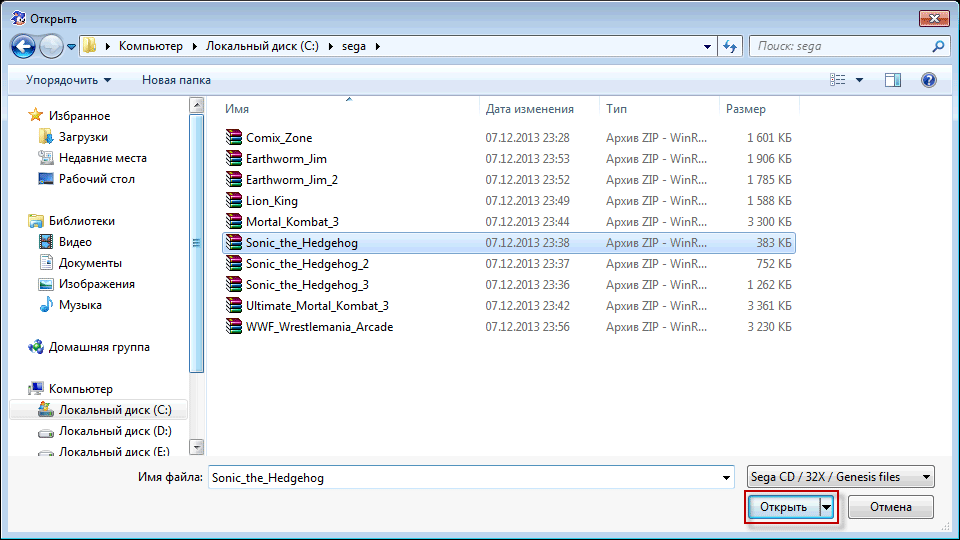Click the Comix_Zone archive icon
This screenshot has width=960, height=540.
click(234, 138)
